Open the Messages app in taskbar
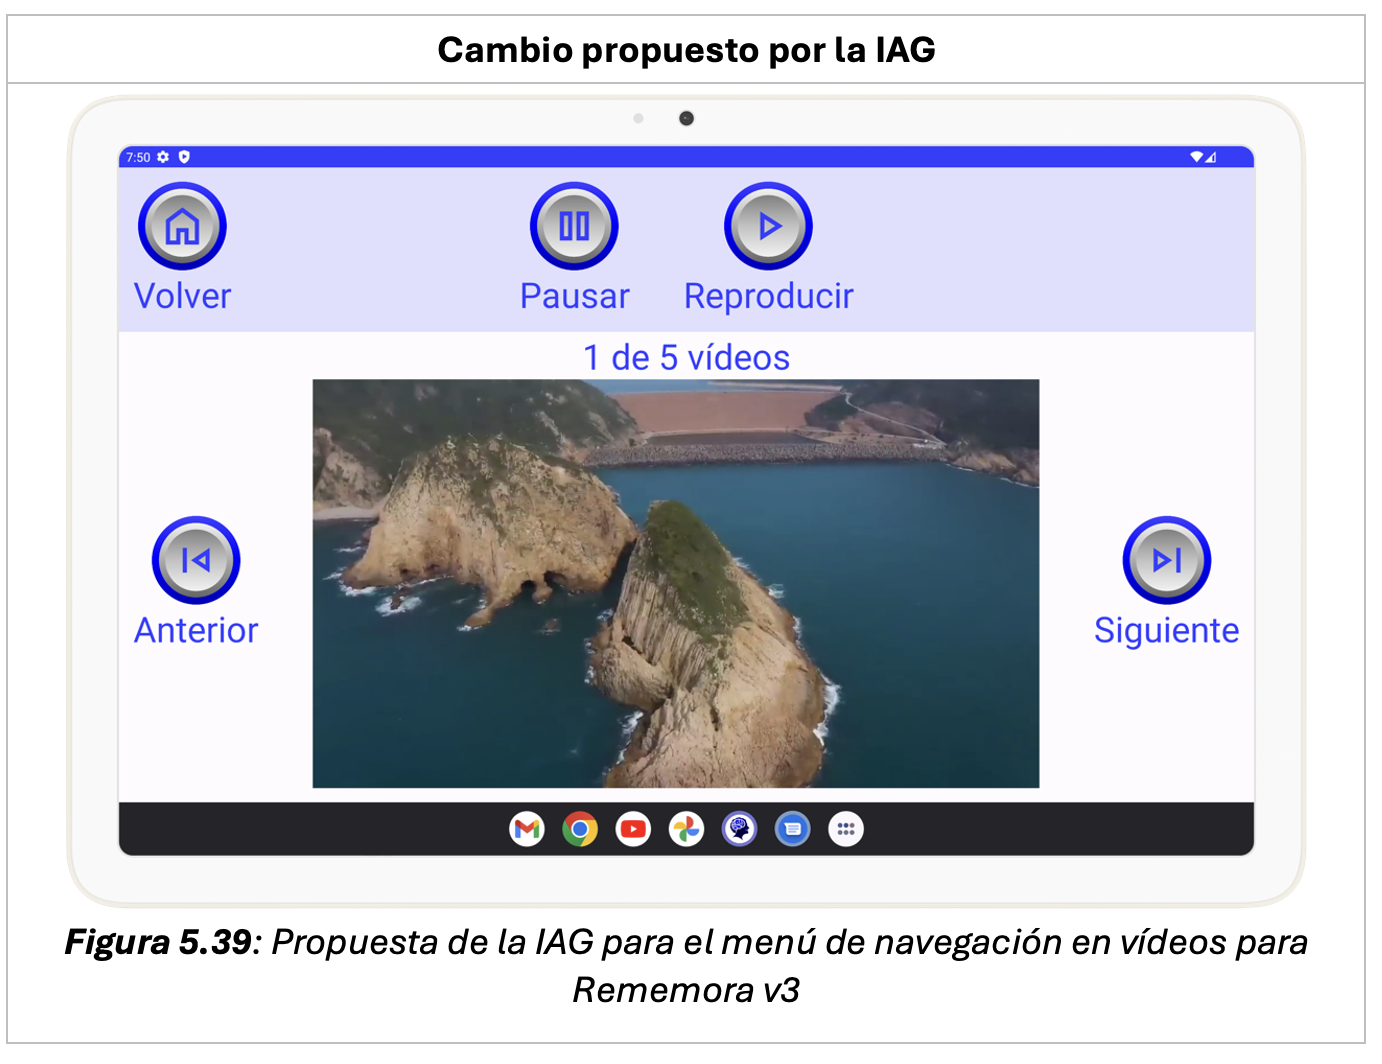This screenshot has width=1382, height=1064. click(792, 829)
